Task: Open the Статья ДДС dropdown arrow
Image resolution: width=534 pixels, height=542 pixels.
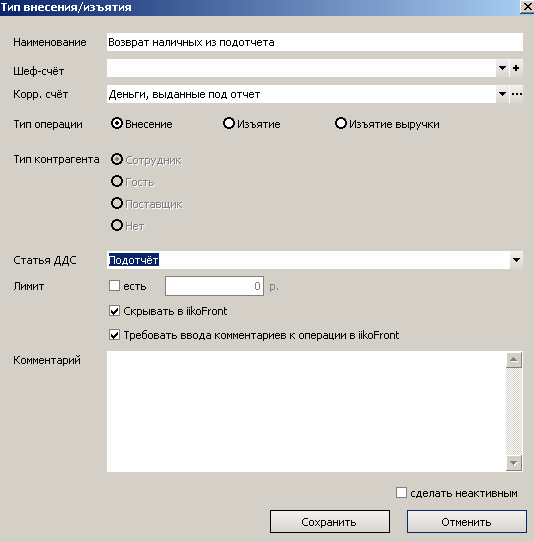Action: click(516, 260)
